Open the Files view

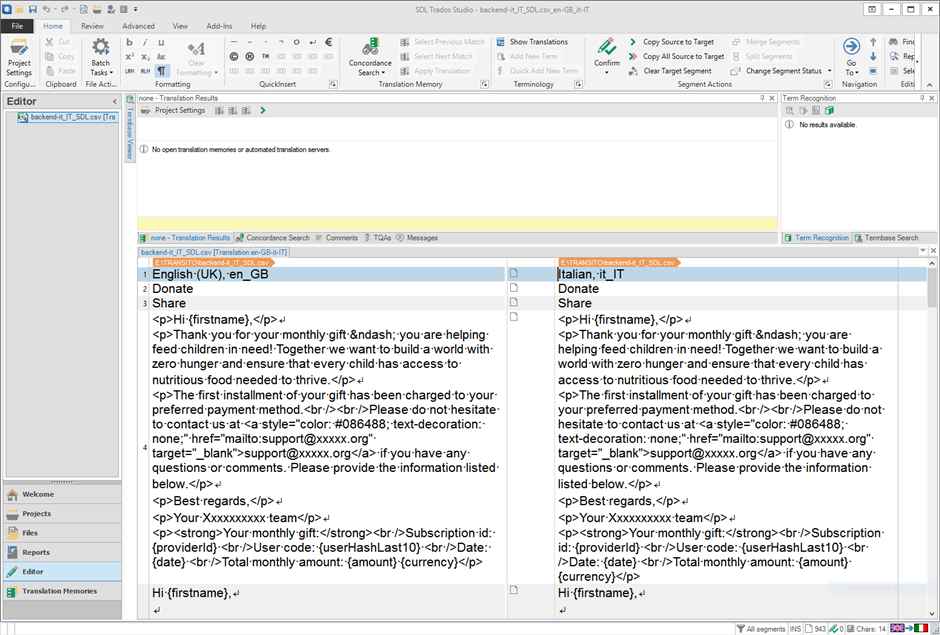(62, 533)
